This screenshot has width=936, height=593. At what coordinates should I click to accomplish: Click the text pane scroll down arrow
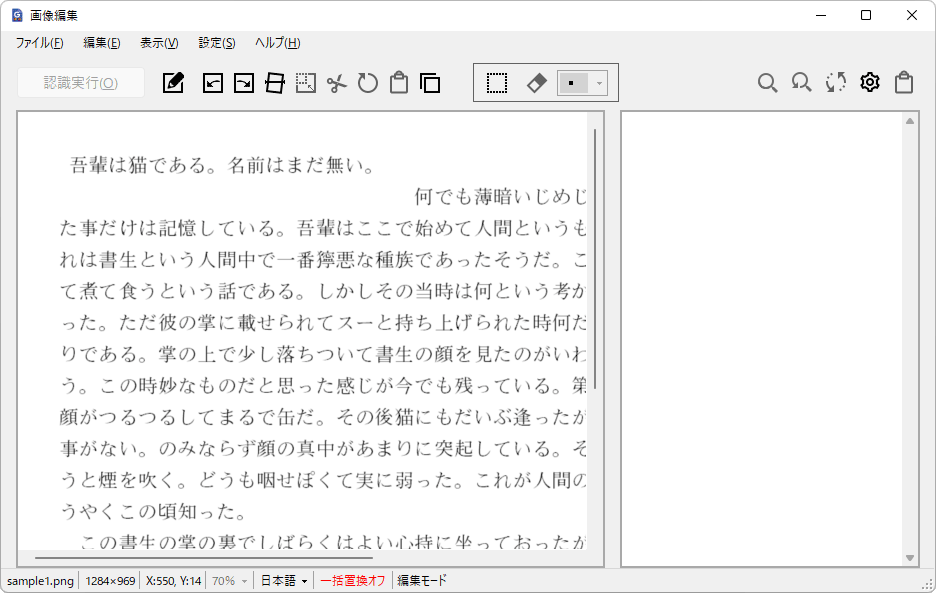click(910, 558)
